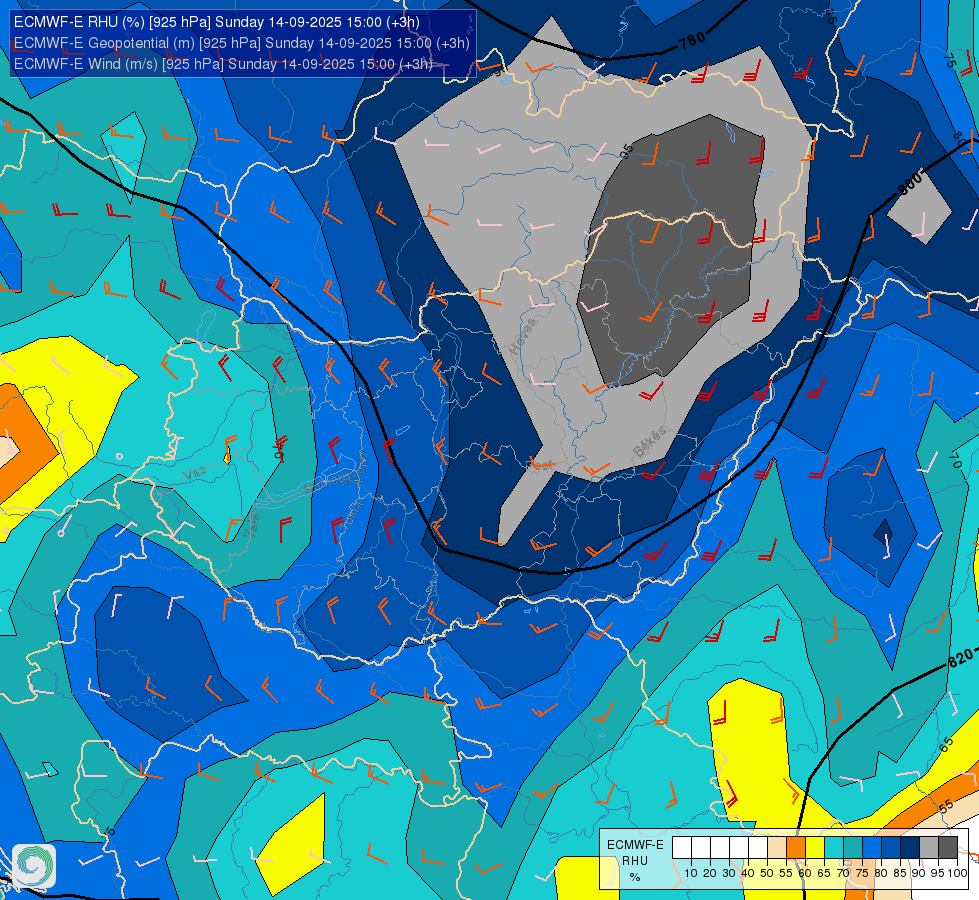The width and height of the screenshot is (979, 900).
Task: Click the '65' contour label on the map
Action: click(x=946, y=744)
